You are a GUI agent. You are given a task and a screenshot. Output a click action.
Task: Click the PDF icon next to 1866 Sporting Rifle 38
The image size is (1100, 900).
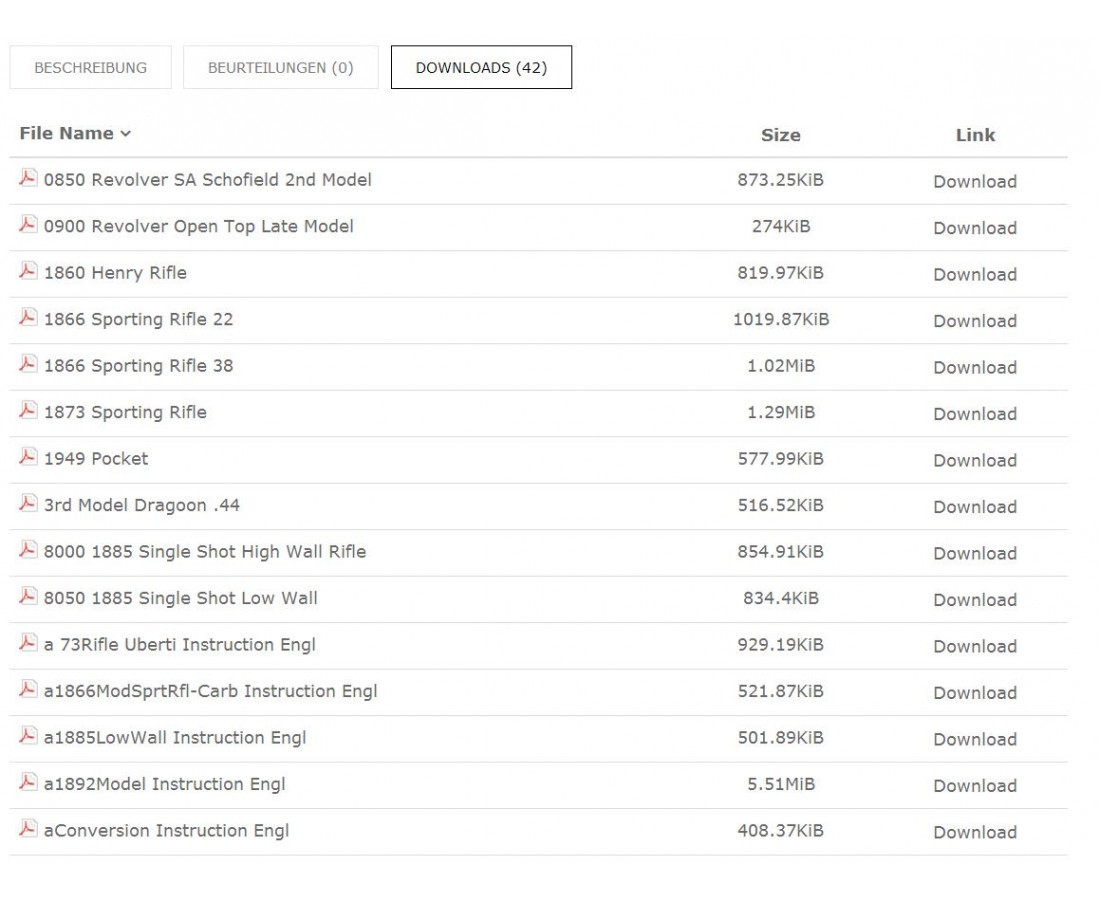[x=28, y=365]
